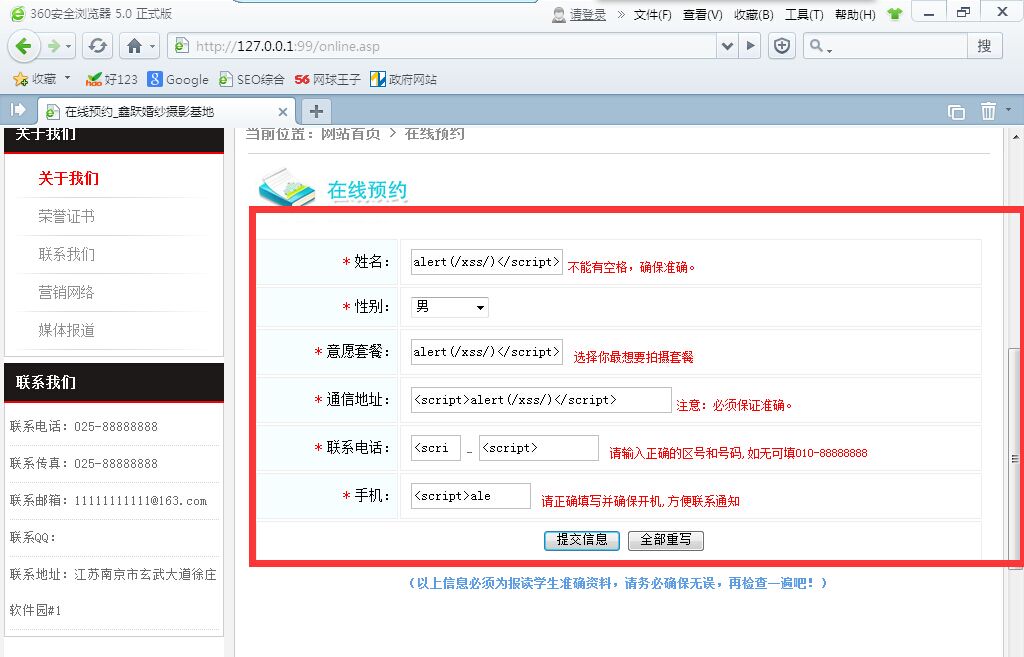
Task: Click the menu bar expand chevron
Action: (x=620, y=14)
